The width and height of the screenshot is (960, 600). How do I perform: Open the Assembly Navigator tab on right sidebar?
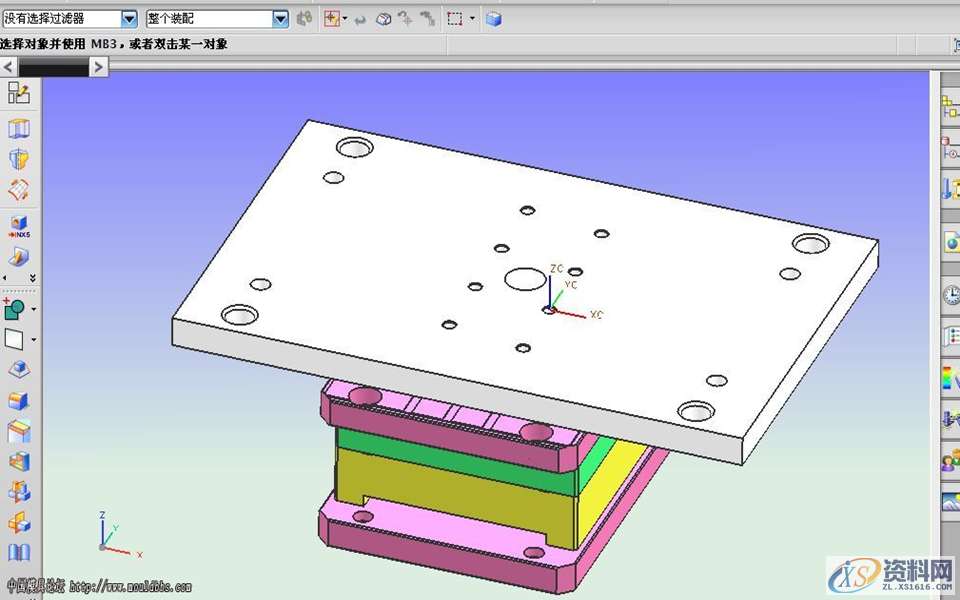coord(950,107)
